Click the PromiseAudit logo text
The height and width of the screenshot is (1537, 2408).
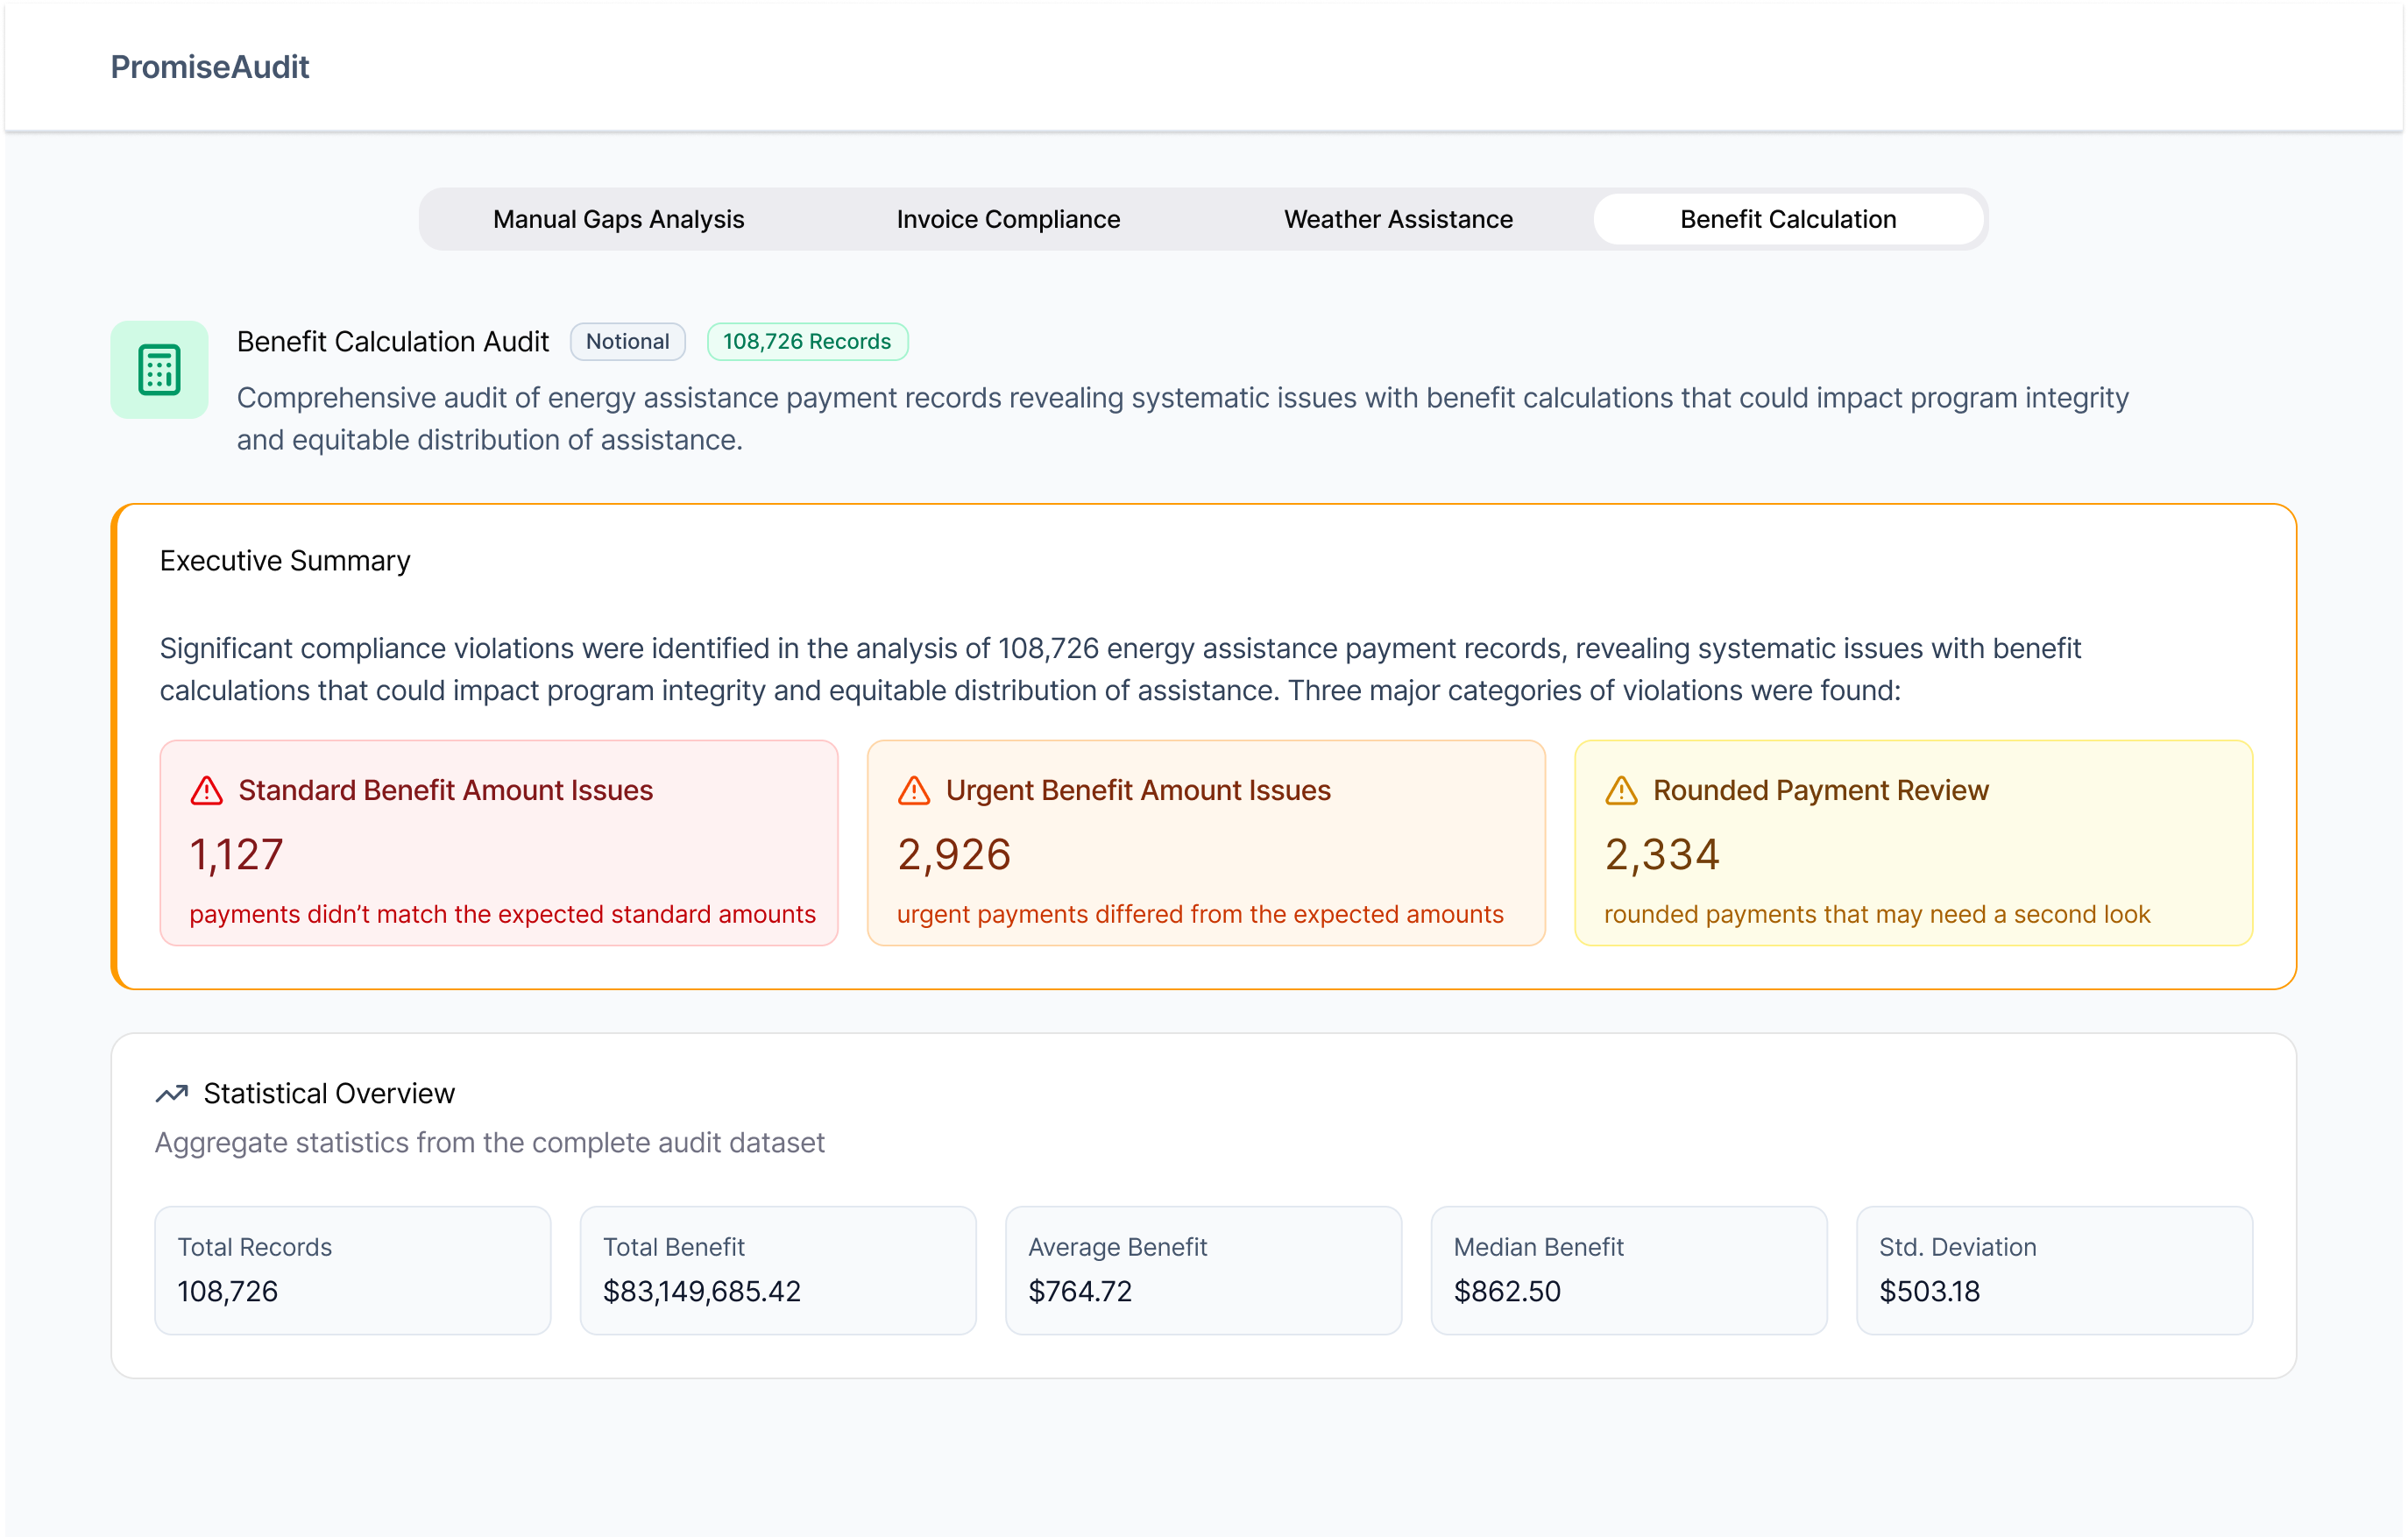point(210,67)
